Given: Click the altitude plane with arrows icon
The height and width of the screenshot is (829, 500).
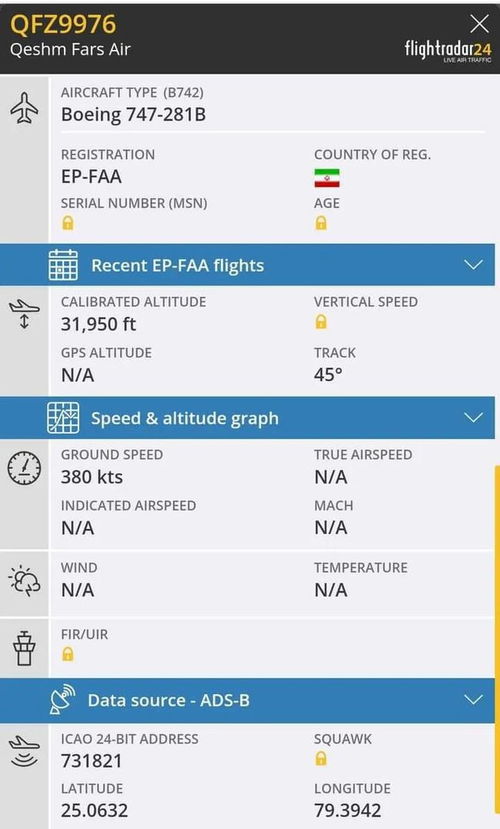Looking at the screenshot, I should click(x=24, y=315).
